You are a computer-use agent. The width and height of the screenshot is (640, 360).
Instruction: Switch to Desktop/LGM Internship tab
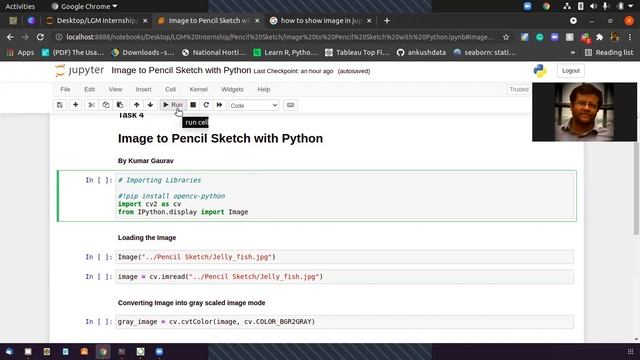(96, 20)
